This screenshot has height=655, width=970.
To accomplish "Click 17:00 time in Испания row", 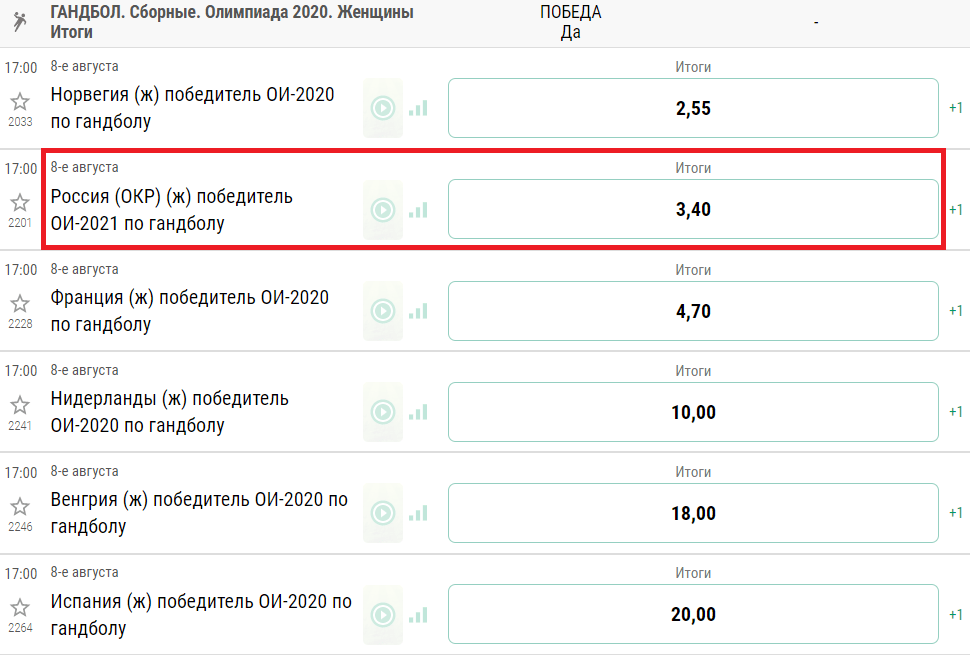I will pos(21,574).
